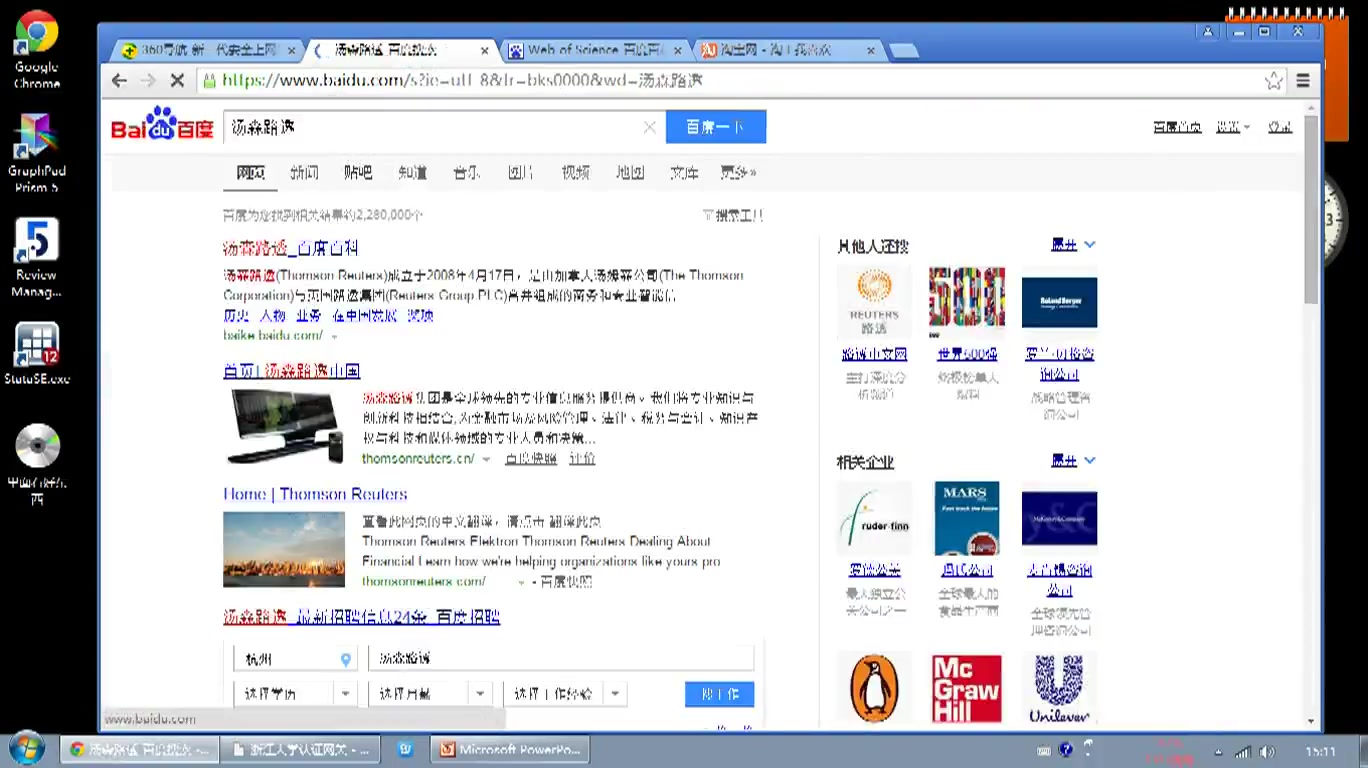Open the browser hamburger menu icon

tap(1303, 81)
